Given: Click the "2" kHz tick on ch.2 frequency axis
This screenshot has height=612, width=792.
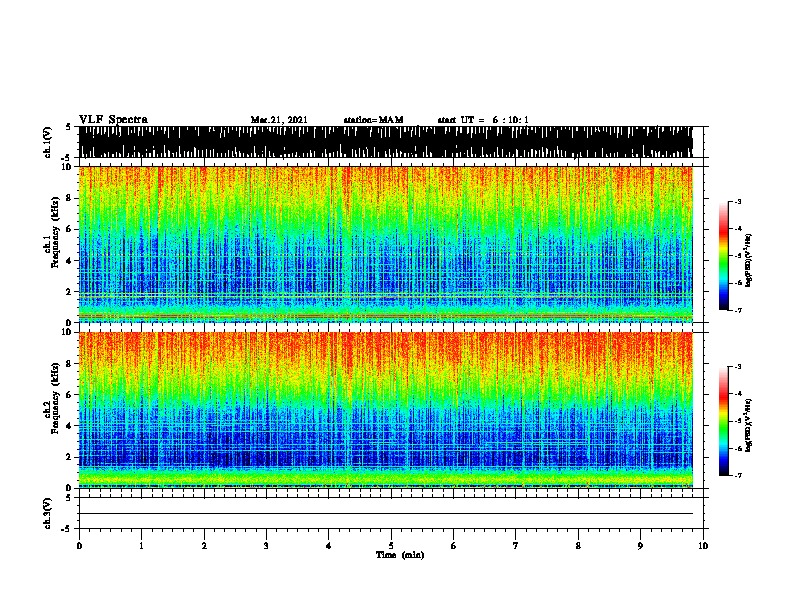Looking at the screenshot, I should tap(70, 457).
